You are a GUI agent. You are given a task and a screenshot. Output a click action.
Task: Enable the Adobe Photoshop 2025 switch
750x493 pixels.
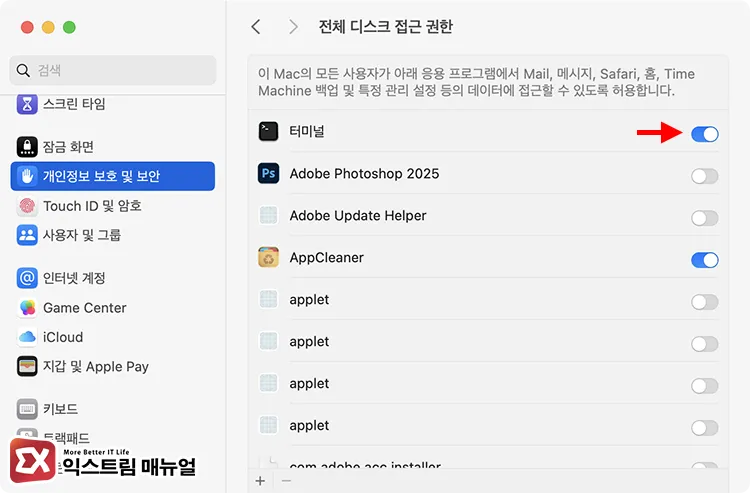pyautogui.click(x=705, y=176)
